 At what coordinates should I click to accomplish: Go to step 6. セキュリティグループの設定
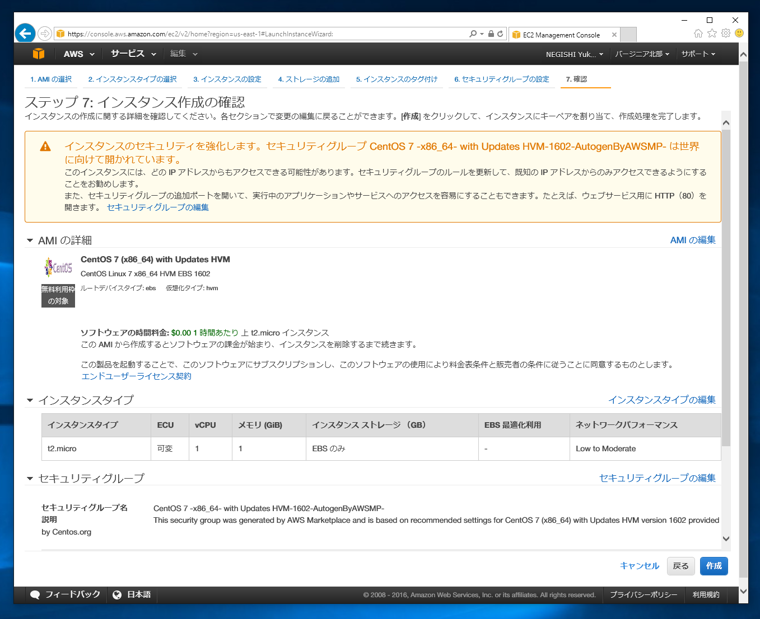pyautogui.click(x=502, y=79)
